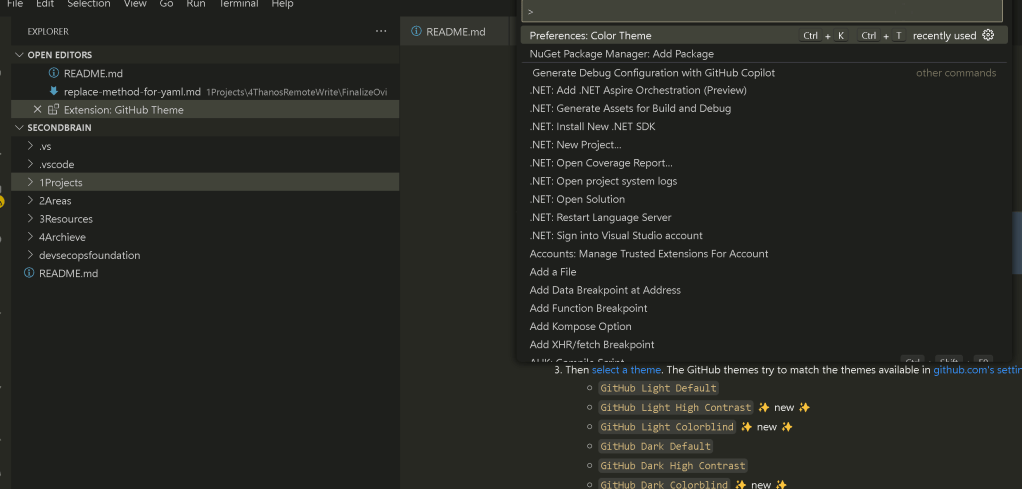Choose NuGet Package Manager: Add Package
Image resolution: width=1022 pixels, height=489 pixels.
point(764,53)
